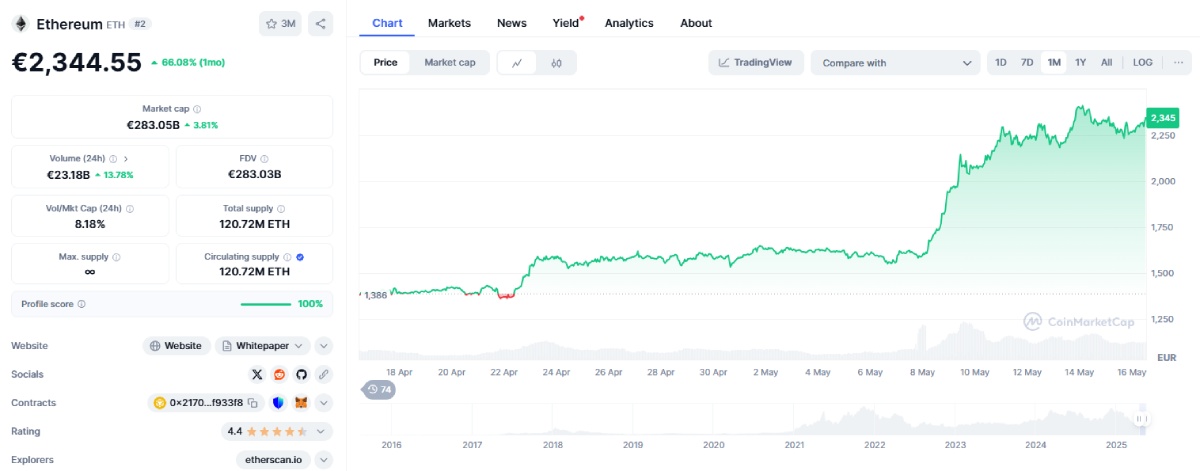Open Ethereum's X (Twitter) social link

click(x=257, y=374)
